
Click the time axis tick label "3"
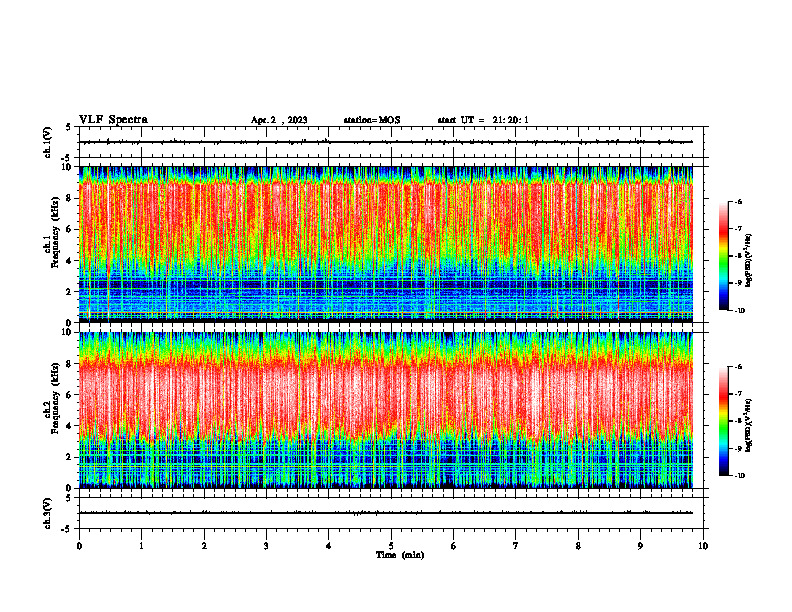[266, 546]
